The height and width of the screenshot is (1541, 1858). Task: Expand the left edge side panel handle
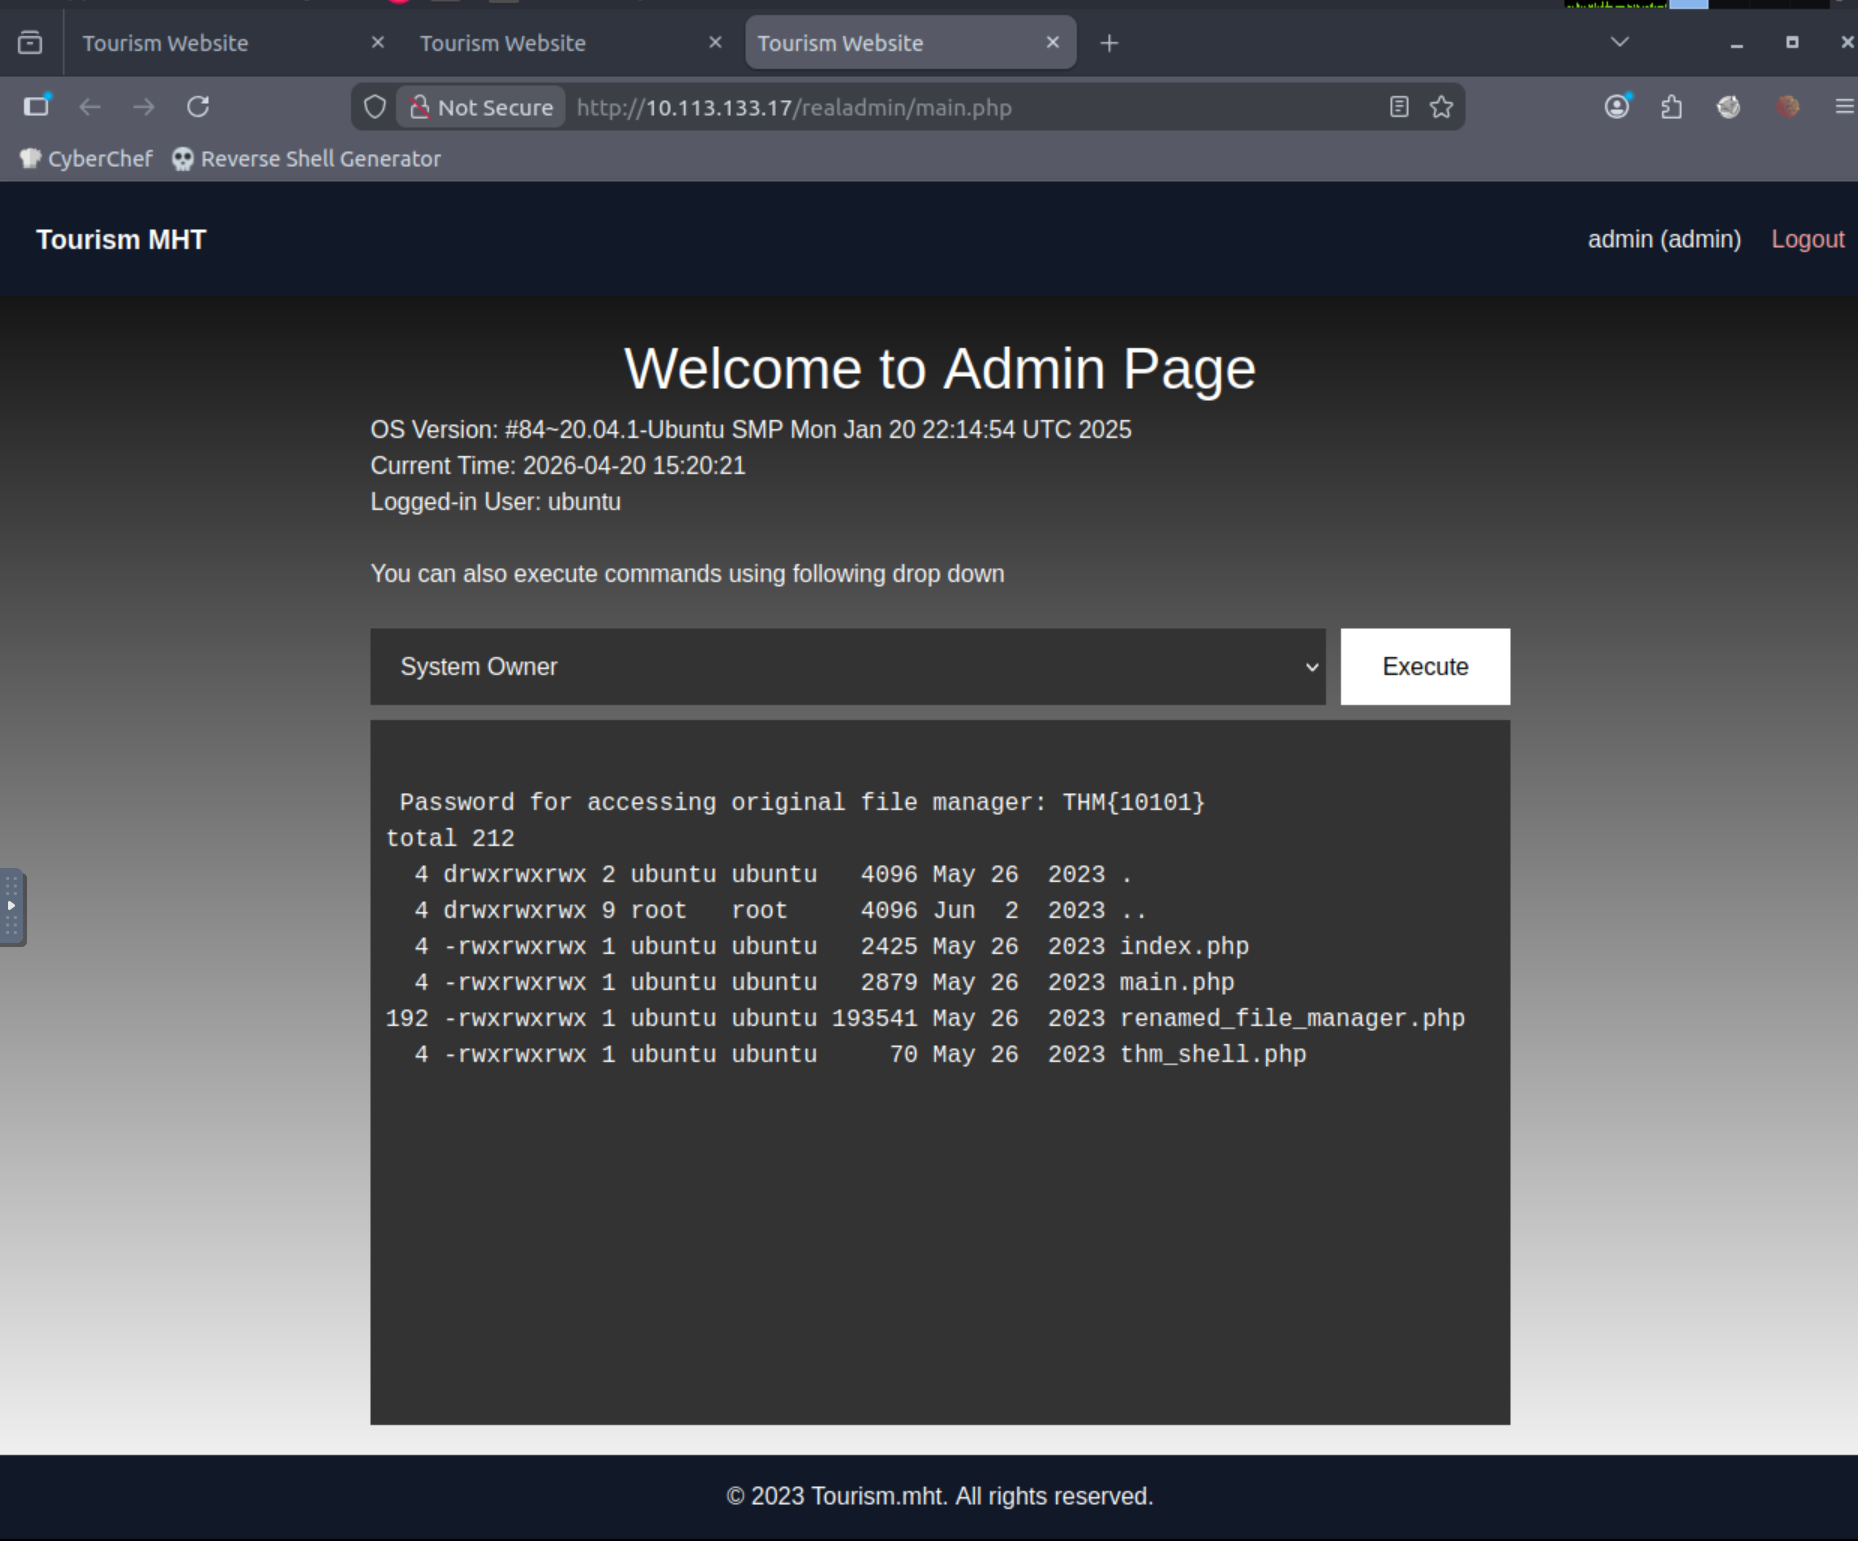pyautogui.click(x=12, y=908)
